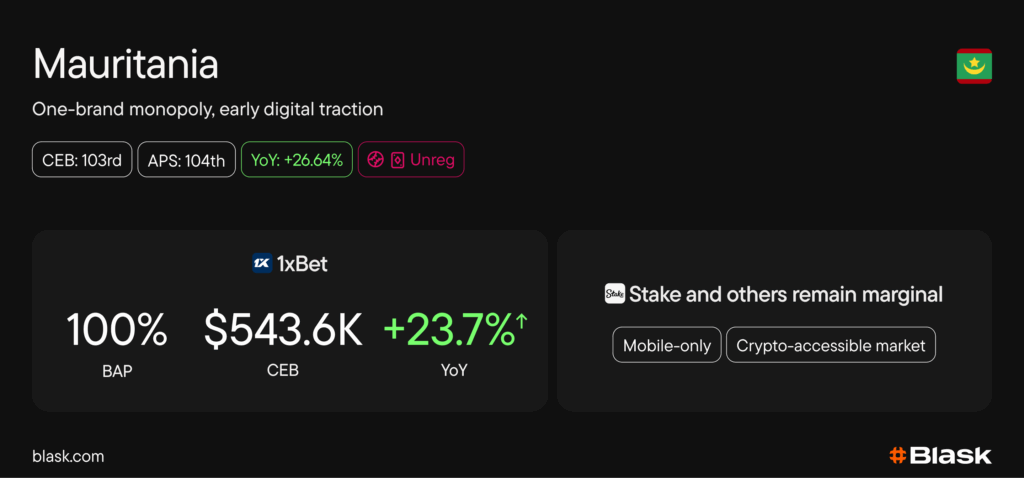Select the CEB: 103rd badge
This screenshot has height=478, width=1024.
[x=82, y=160]
